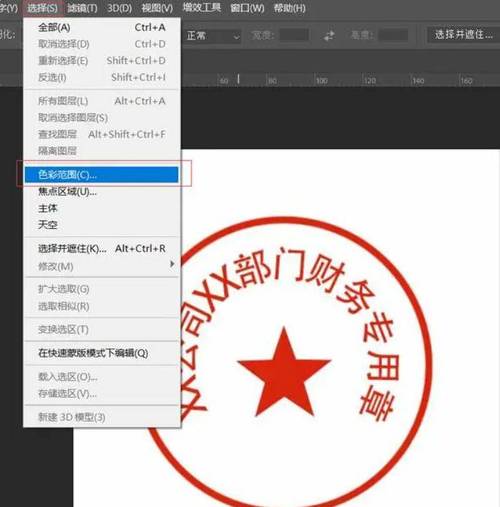Viewport: 500px width, 507px height.
Task: Select 主体 from the Select menu
Action: tap(102, 208)
